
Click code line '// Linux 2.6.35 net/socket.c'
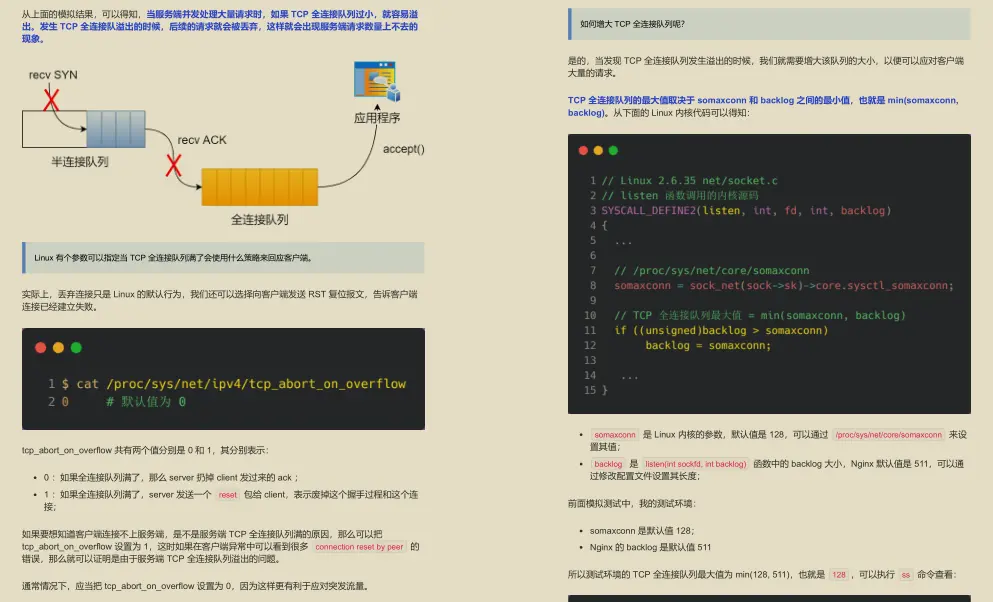coord(689,180)
